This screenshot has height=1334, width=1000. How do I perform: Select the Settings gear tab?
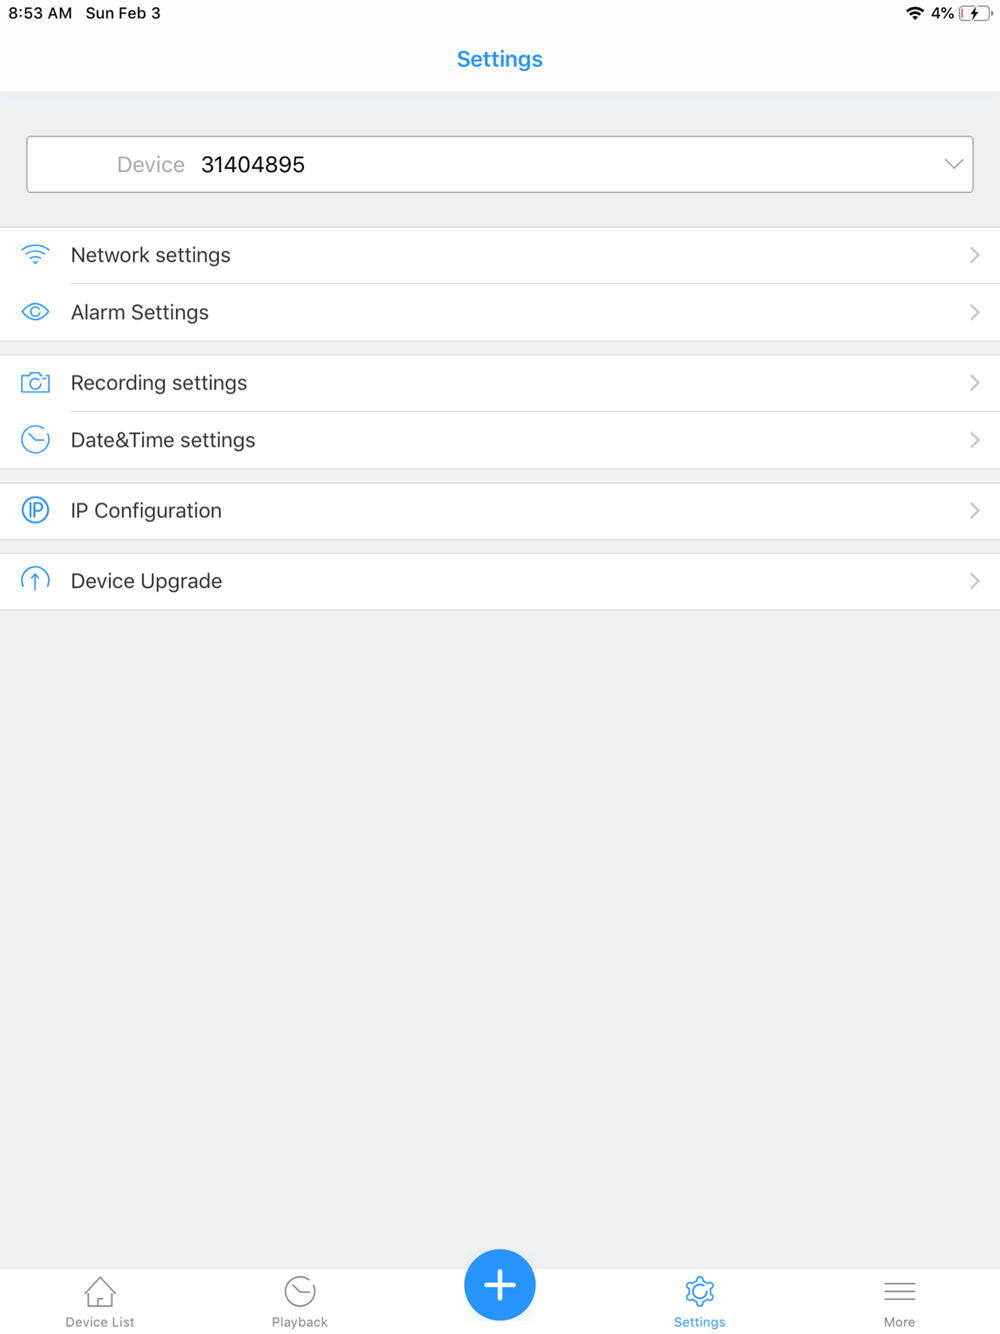point(699,1302)
